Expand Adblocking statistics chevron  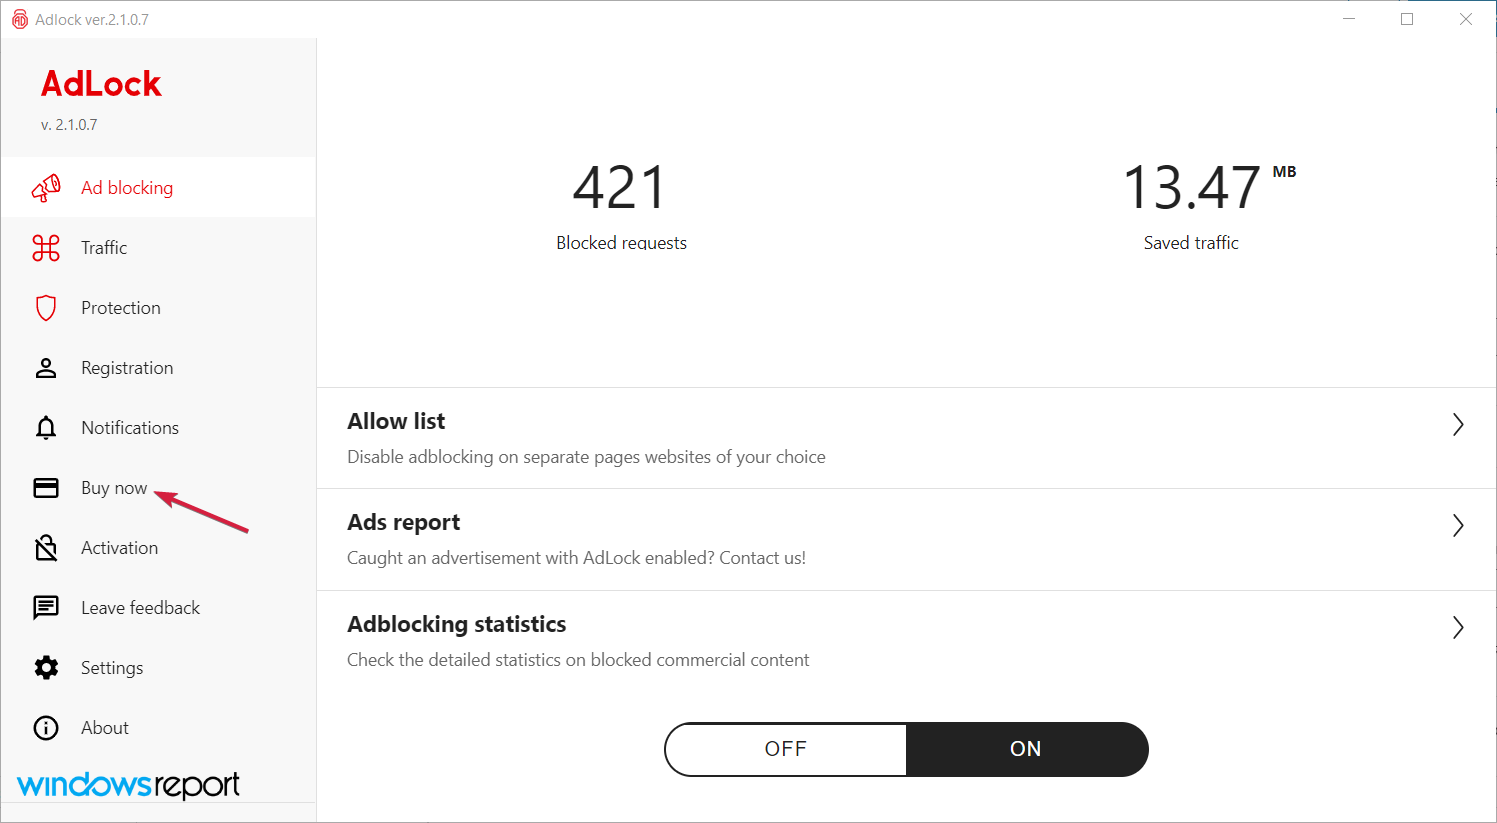pyautogui.click(x=1458, y=628)
